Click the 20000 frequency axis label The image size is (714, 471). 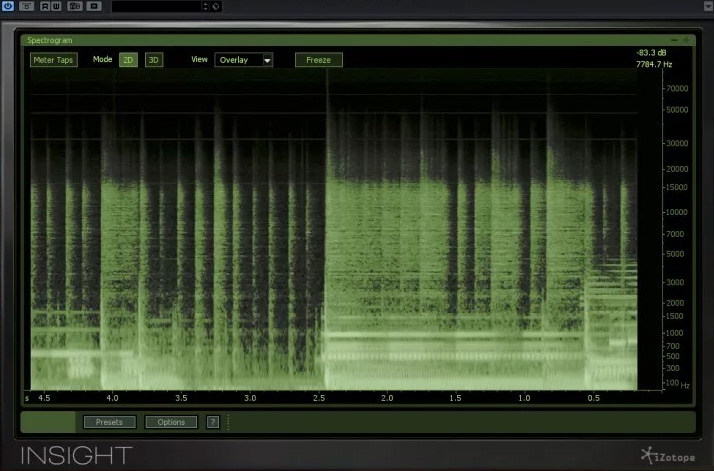point(677,169)
